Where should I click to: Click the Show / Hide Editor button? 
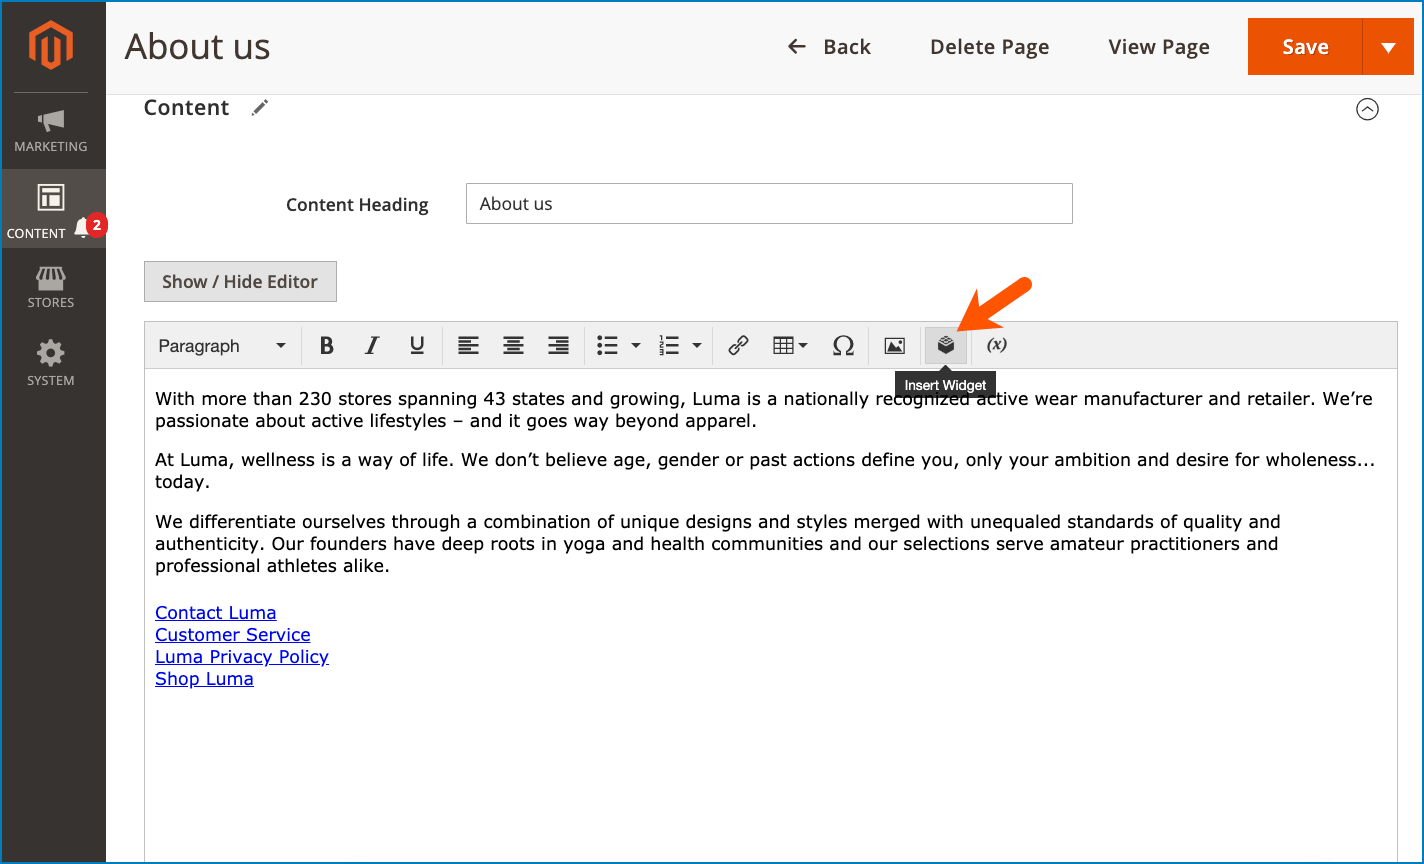240,281
